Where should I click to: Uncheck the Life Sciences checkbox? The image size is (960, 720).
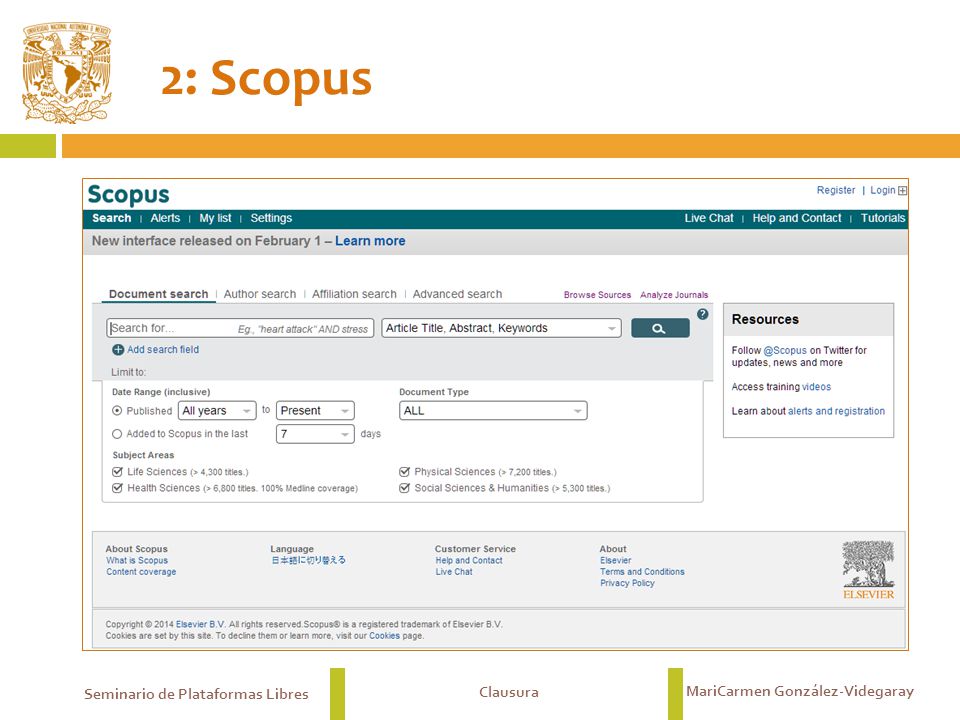coord(118,471)
